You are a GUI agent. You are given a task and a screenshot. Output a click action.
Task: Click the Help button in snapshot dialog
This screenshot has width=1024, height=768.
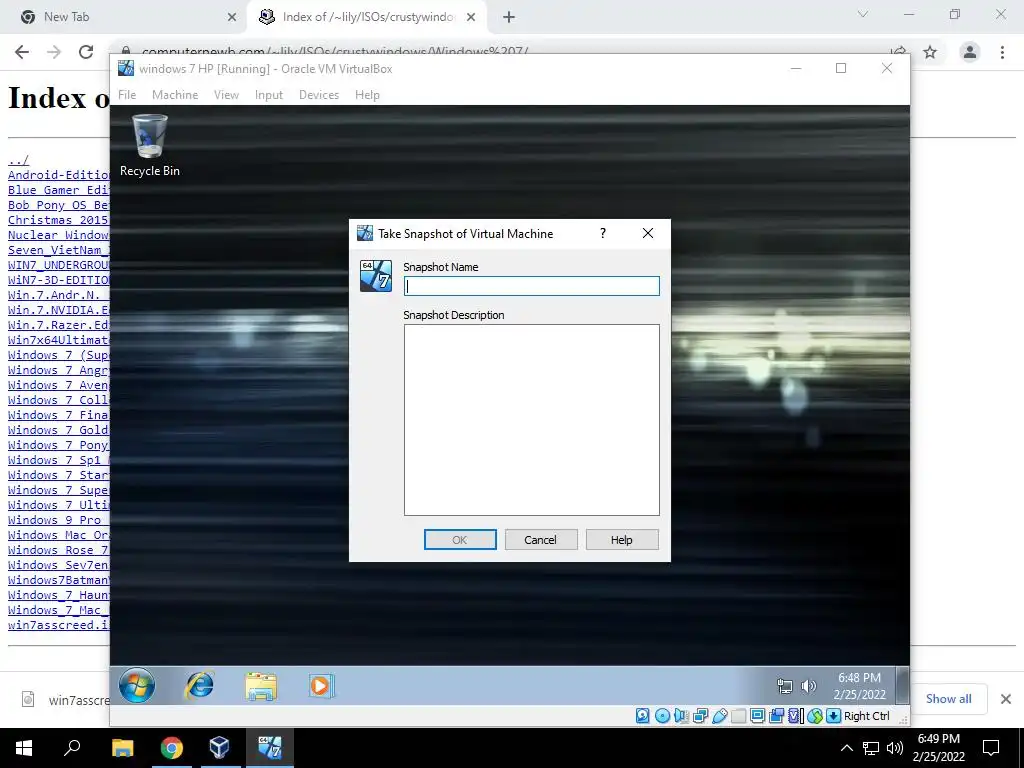[x=622, y=540]
